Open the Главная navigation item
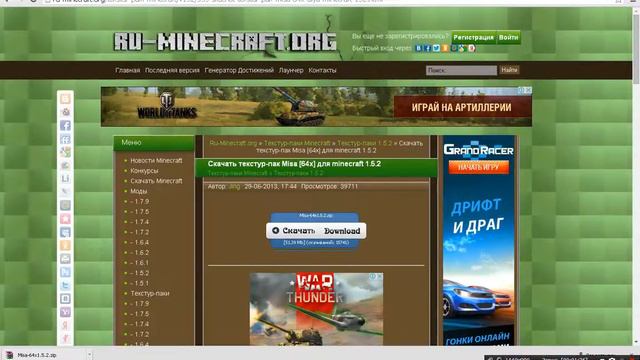640x360 pixels. pyautogui.click(x=127, y=70)
